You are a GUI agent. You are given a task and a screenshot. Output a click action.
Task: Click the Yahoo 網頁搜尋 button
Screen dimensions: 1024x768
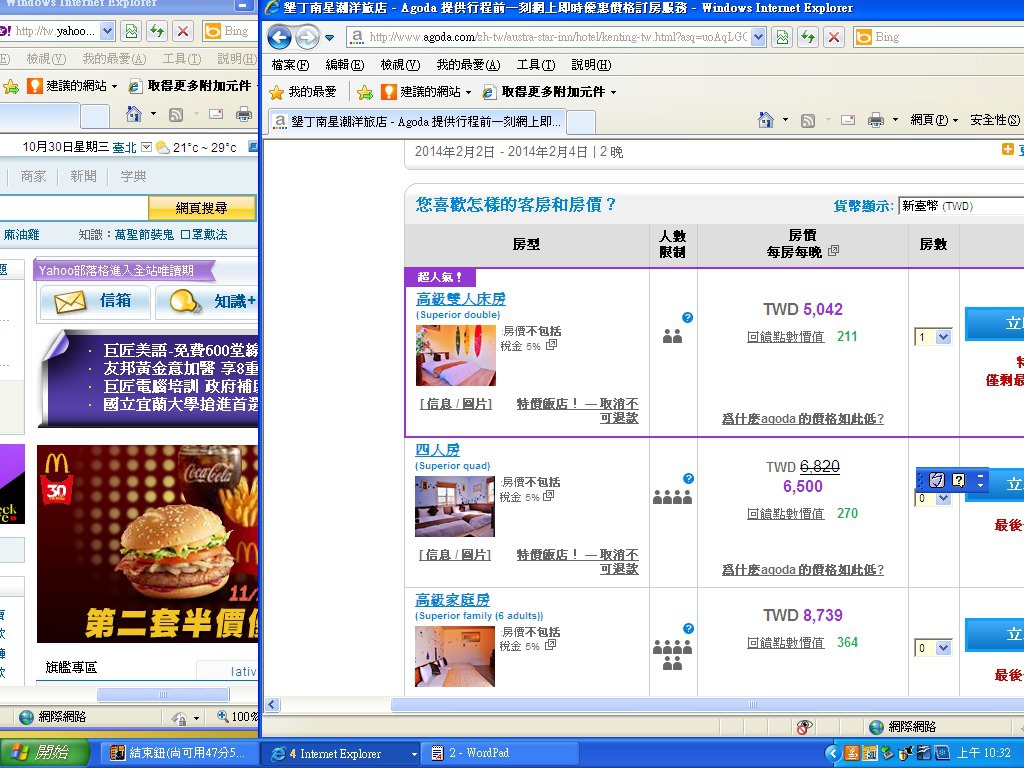click(x=202, y=208)
